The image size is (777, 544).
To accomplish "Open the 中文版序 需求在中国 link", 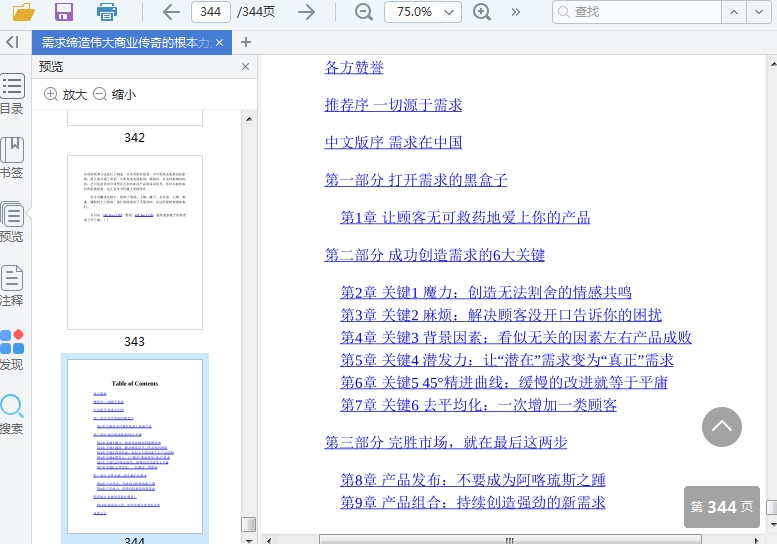I will coord(393,143).
